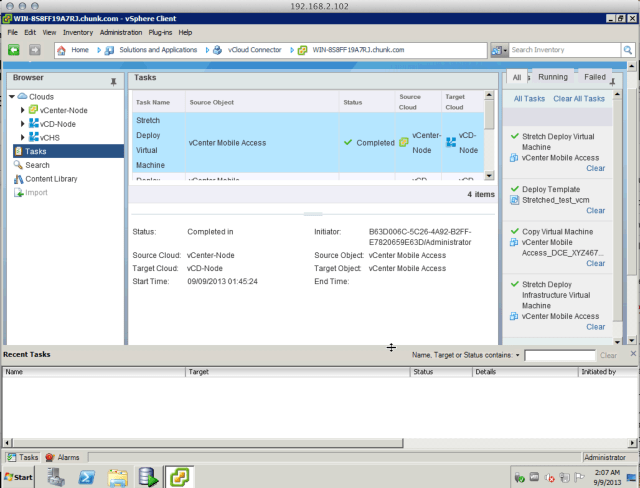
Task: Click the Status column header in Recent Tasks
Action: 441,372
